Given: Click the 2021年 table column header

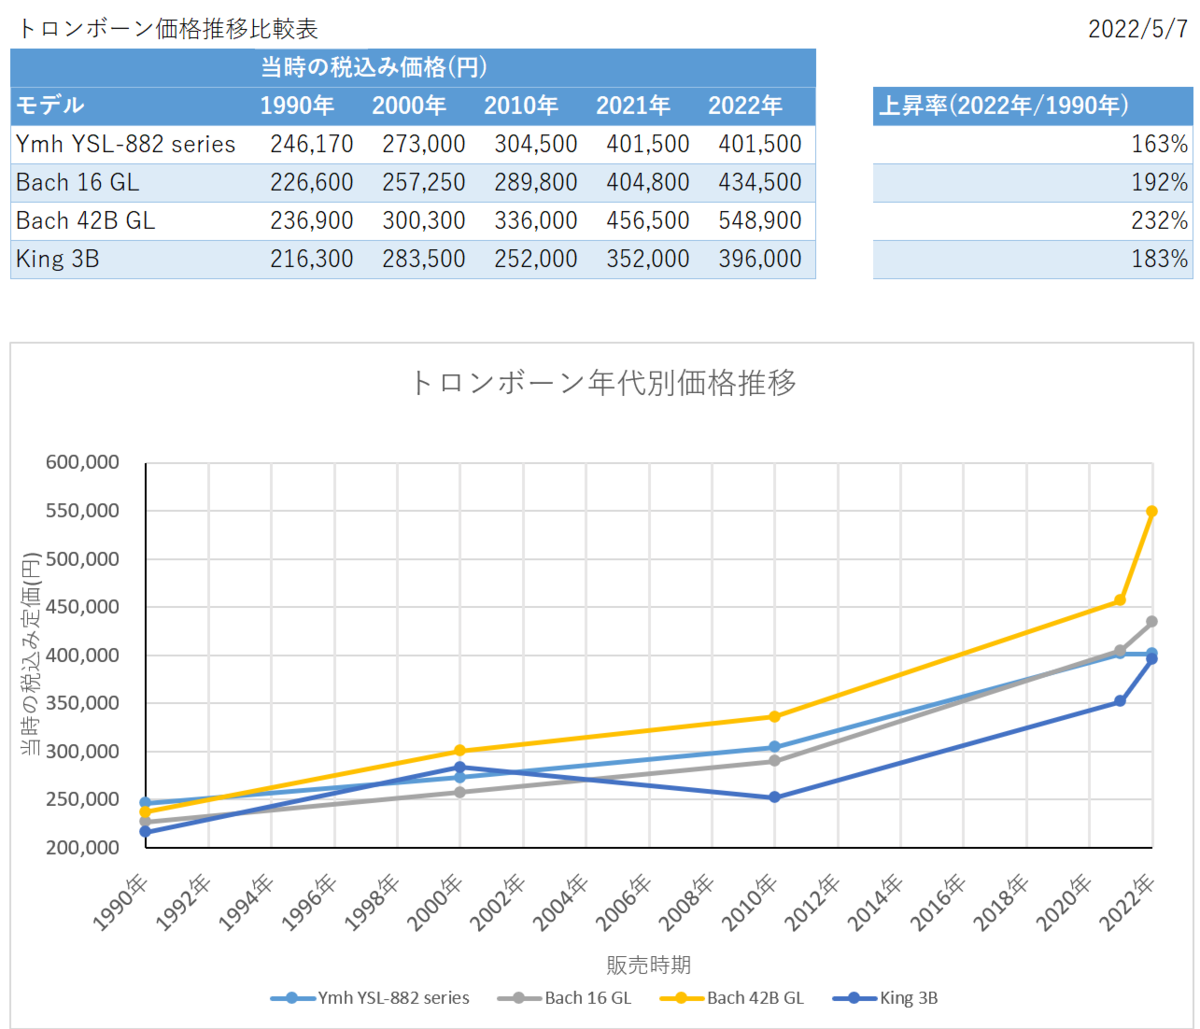Looking at the screenshot, I should tap(634, 105).
